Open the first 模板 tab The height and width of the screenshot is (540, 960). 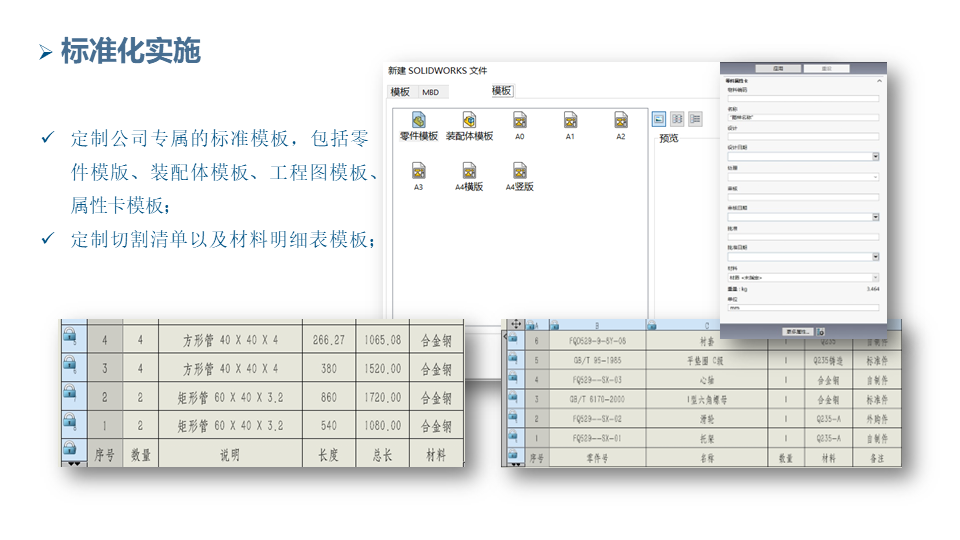point(400,92)
